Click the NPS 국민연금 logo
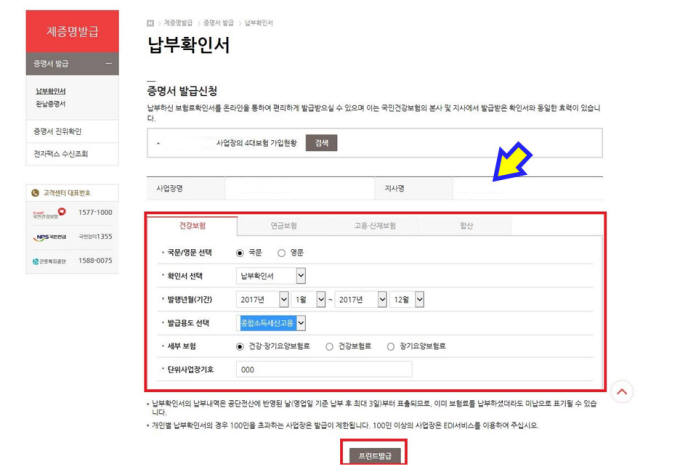The width and height of the screenshot is (700, 473). [x=49, y=237]
